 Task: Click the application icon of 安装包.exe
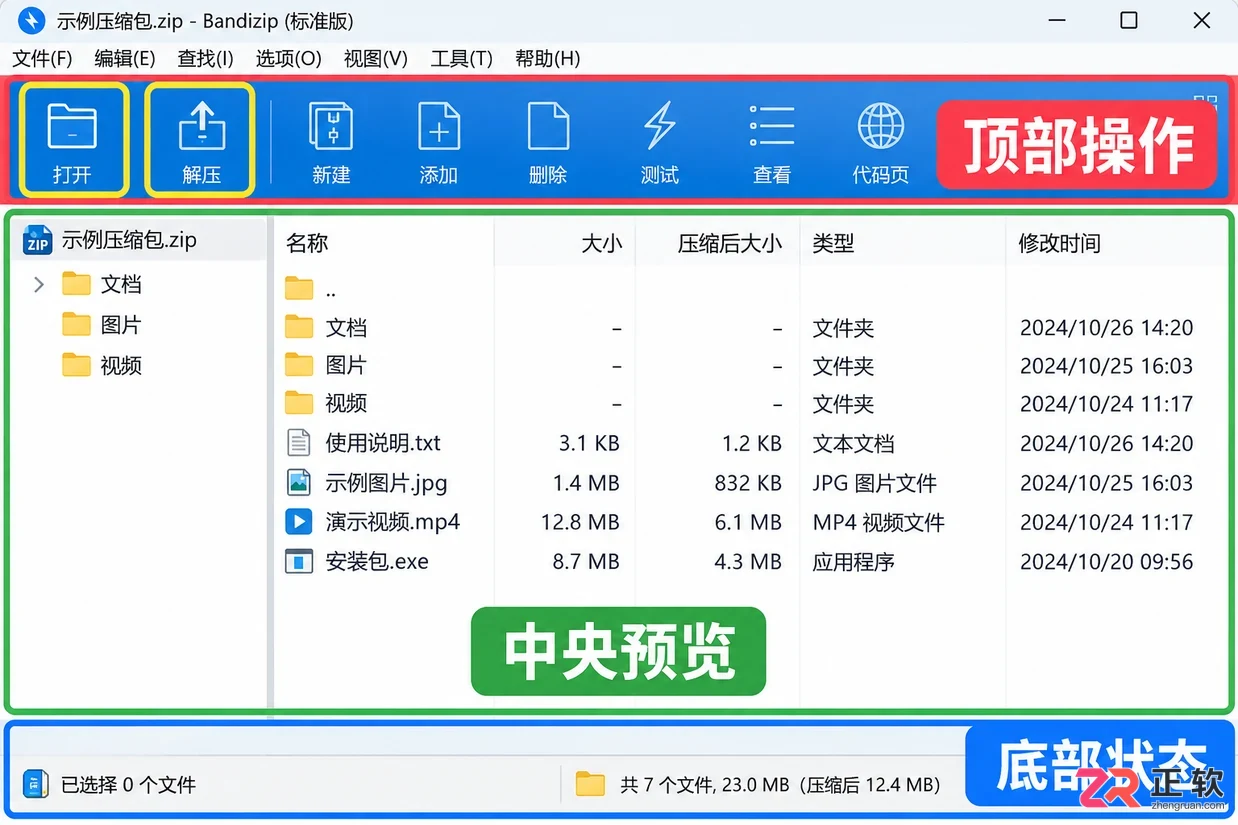(x=299, y=562)
